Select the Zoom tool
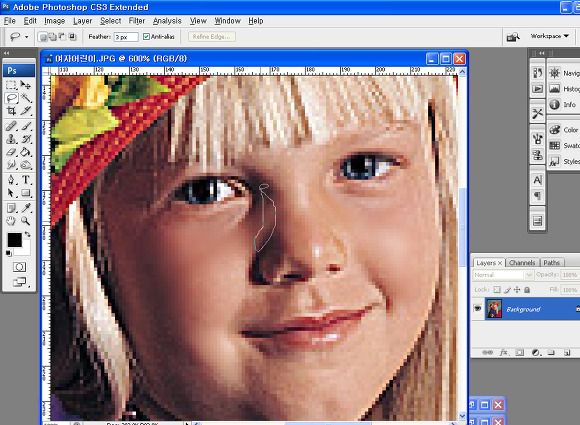Viewport: 580px width, 425px height. [x=26, y=221]
